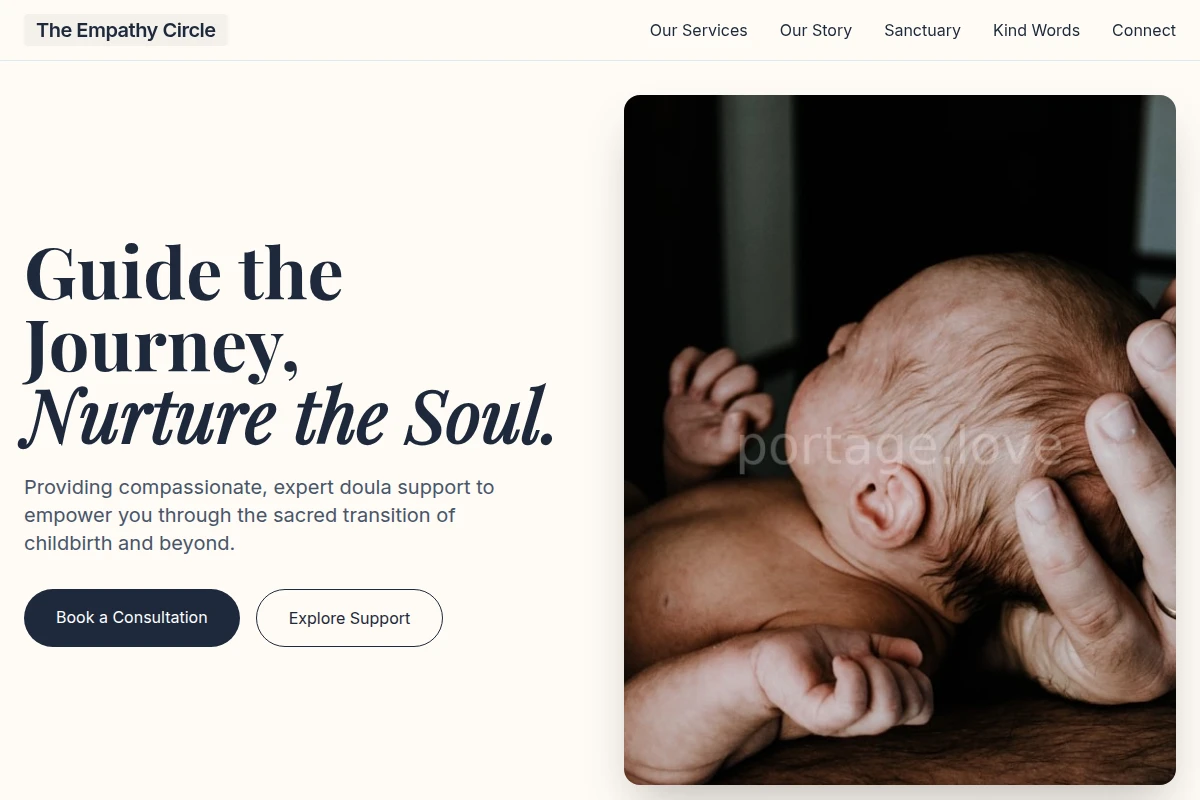Viewport: 1200px width, 800px height.
Task: Click The Empathy Circle logo
Action: coord(126,30)
